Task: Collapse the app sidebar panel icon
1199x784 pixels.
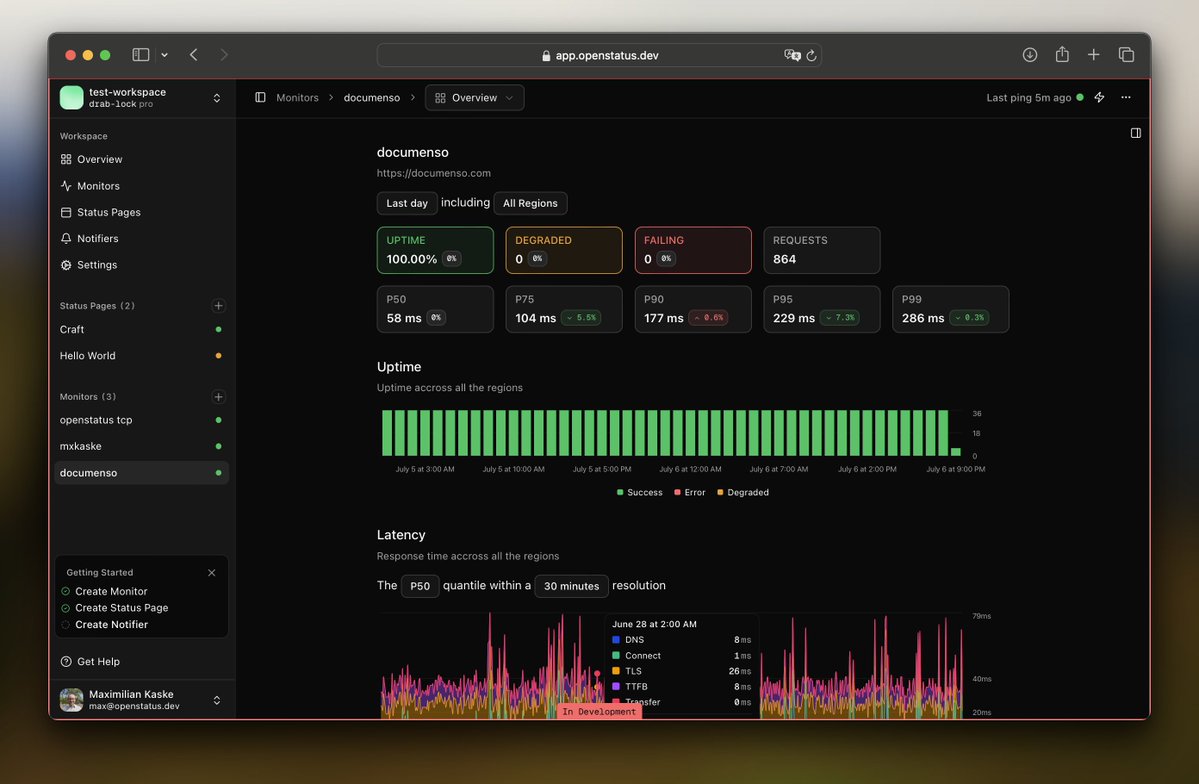Action: 260,97
